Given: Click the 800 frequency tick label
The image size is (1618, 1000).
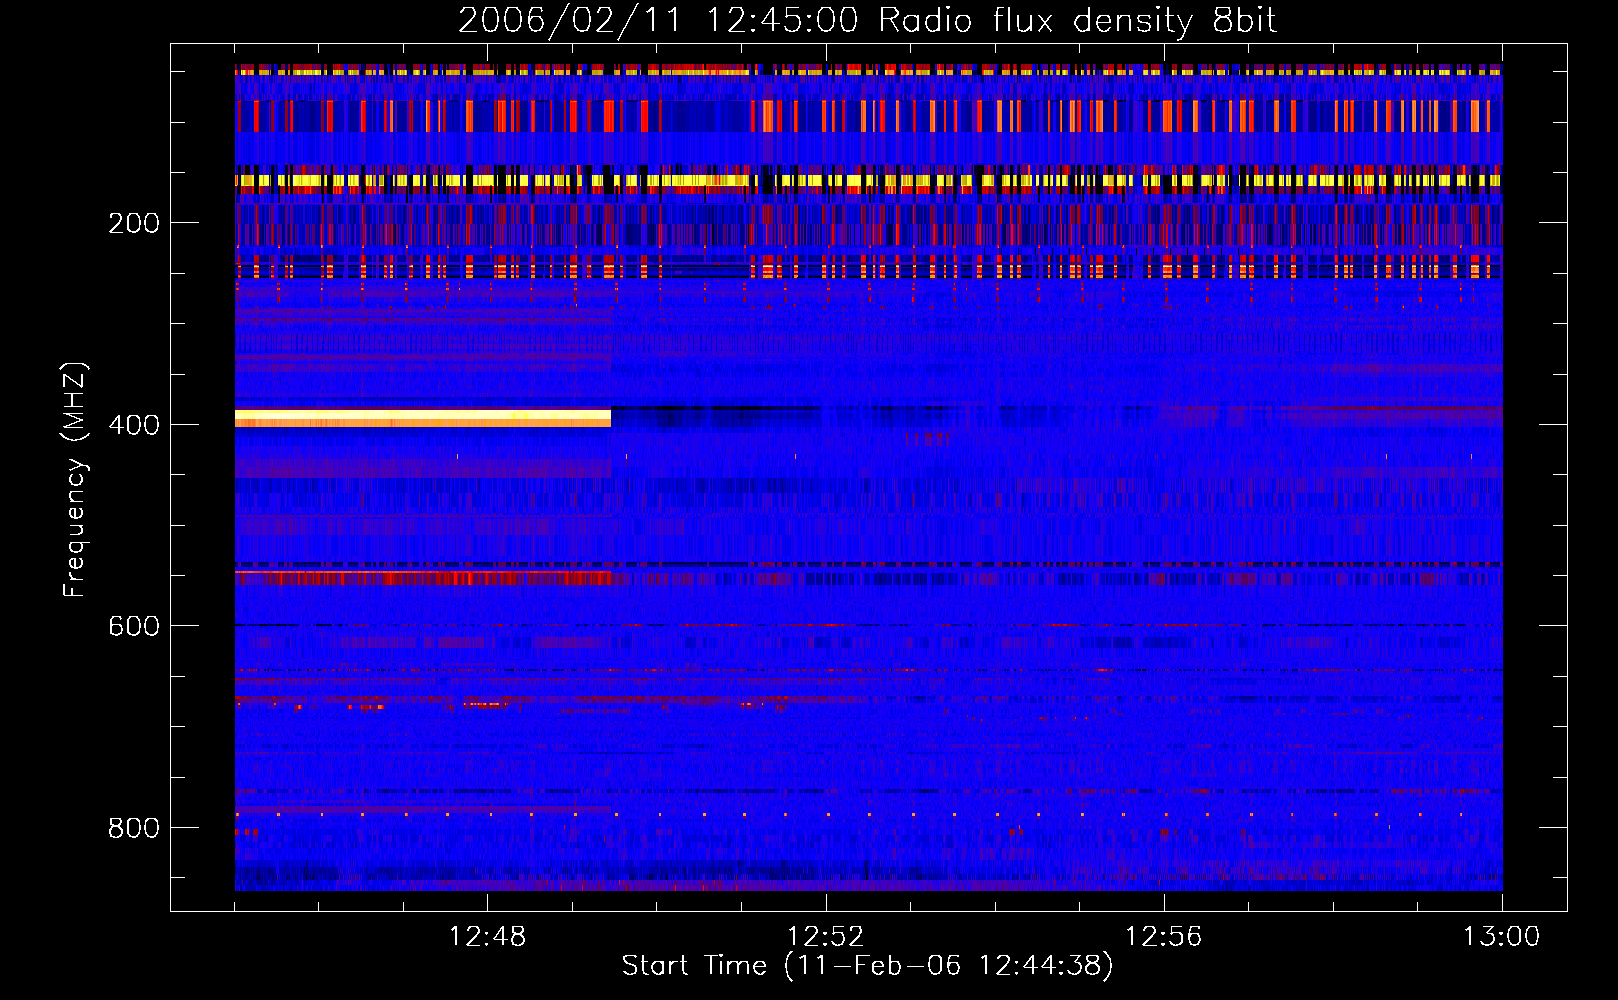Looking at the screenshot, I should [134, 828].
